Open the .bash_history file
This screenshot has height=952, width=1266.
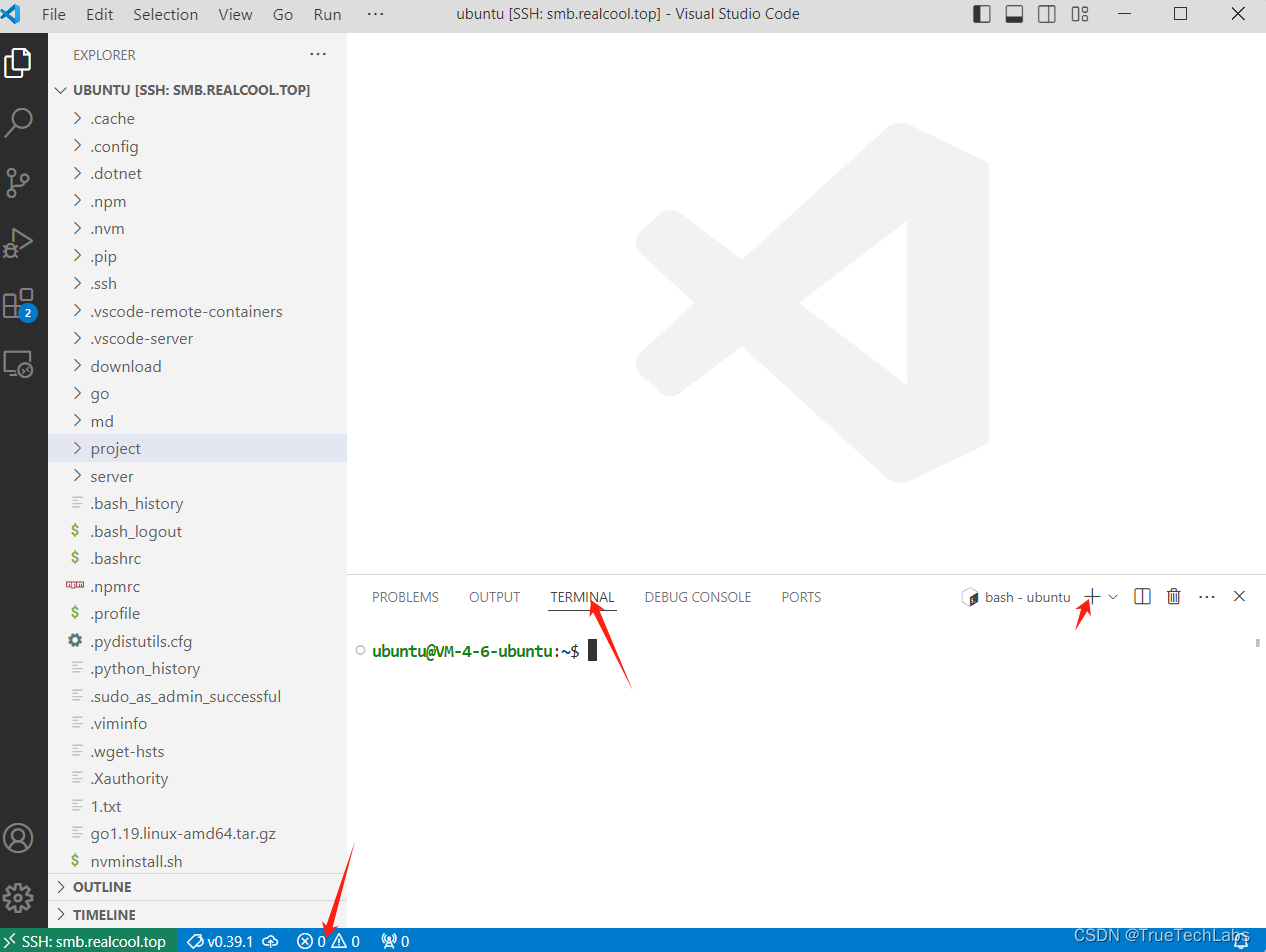pos(198,503)
